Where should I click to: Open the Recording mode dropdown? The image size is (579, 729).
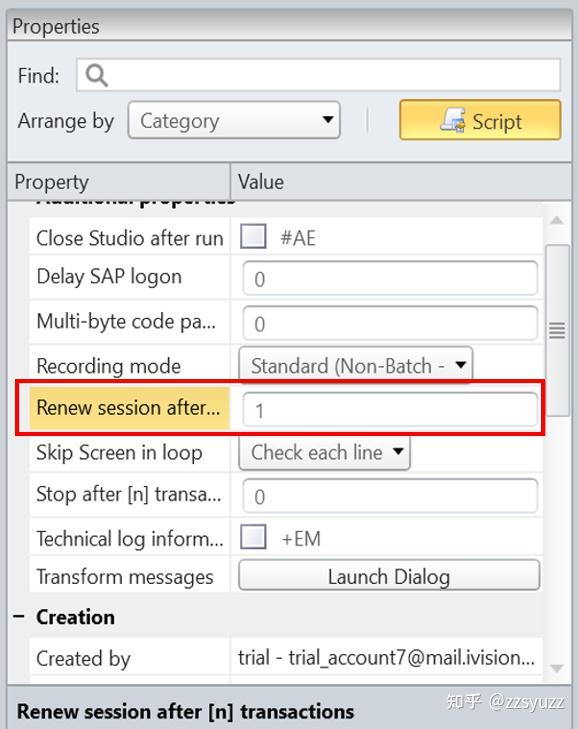tap(356, 365)
